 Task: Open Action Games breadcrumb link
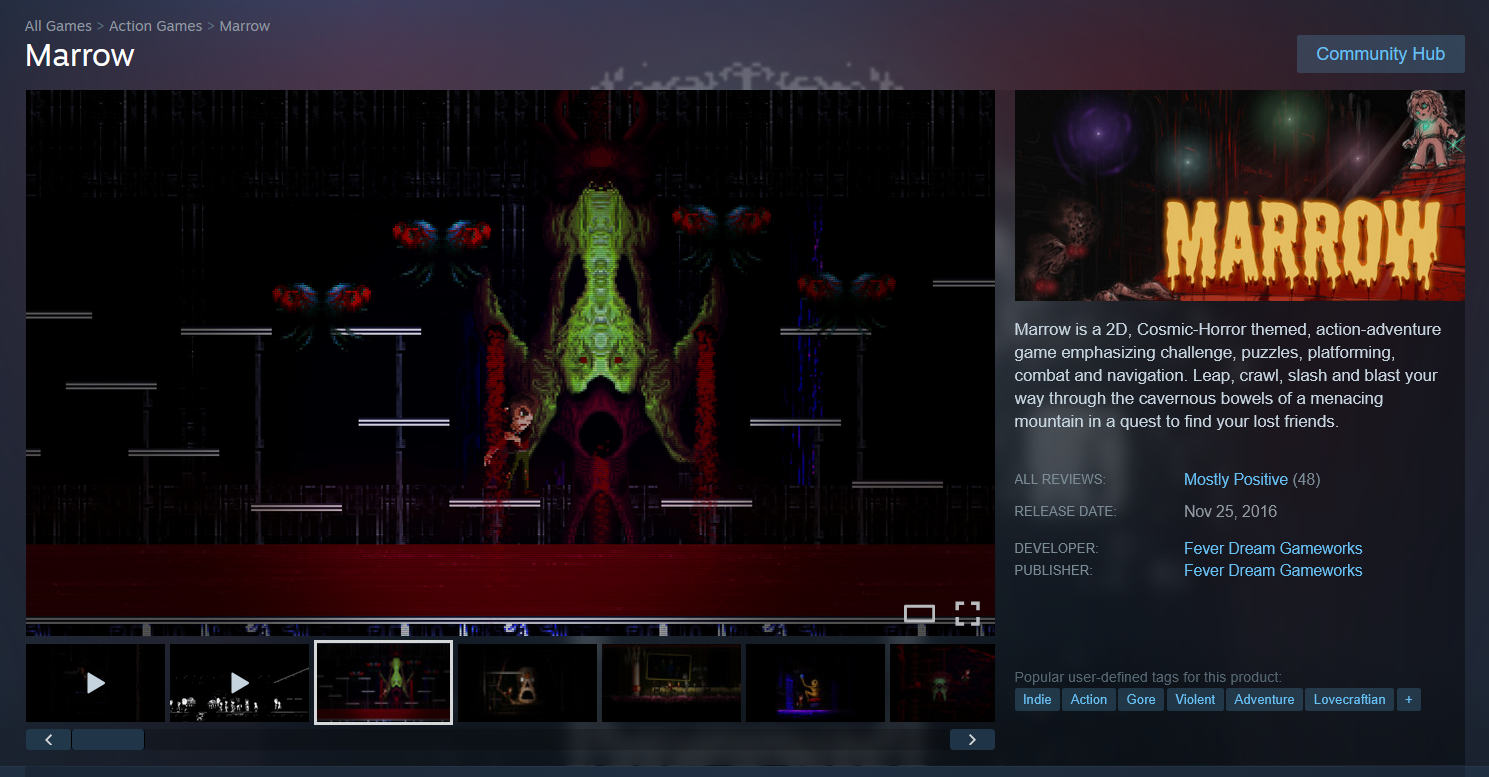[155, 26]
